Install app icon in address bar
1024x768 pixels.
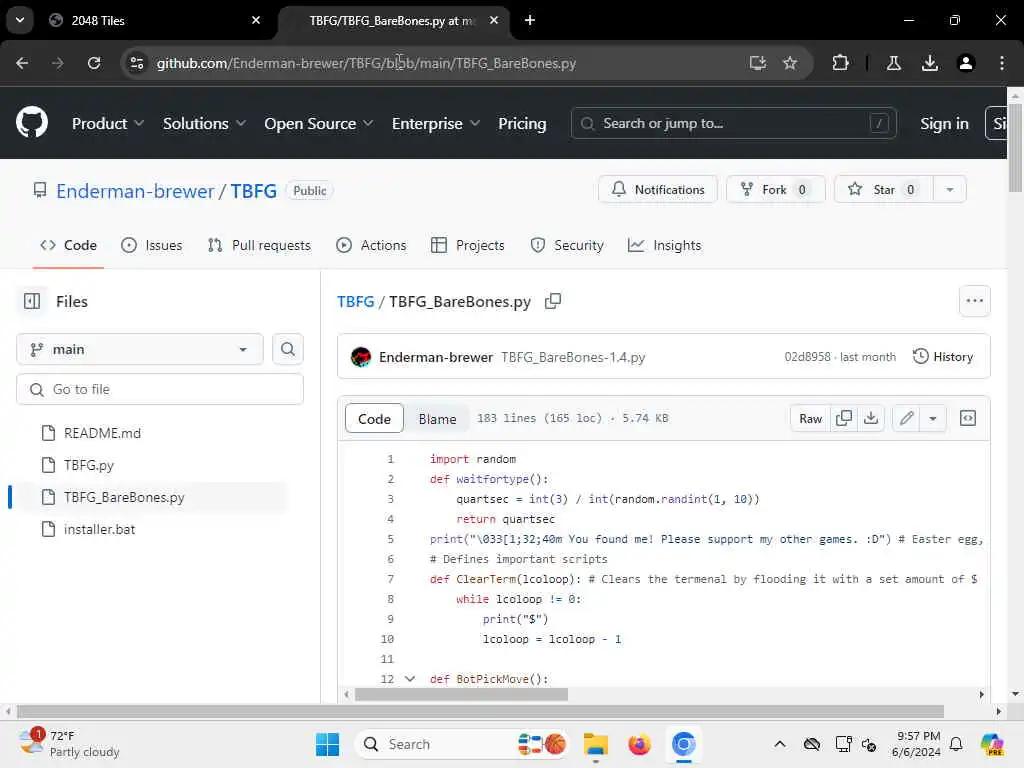(758, 63)
